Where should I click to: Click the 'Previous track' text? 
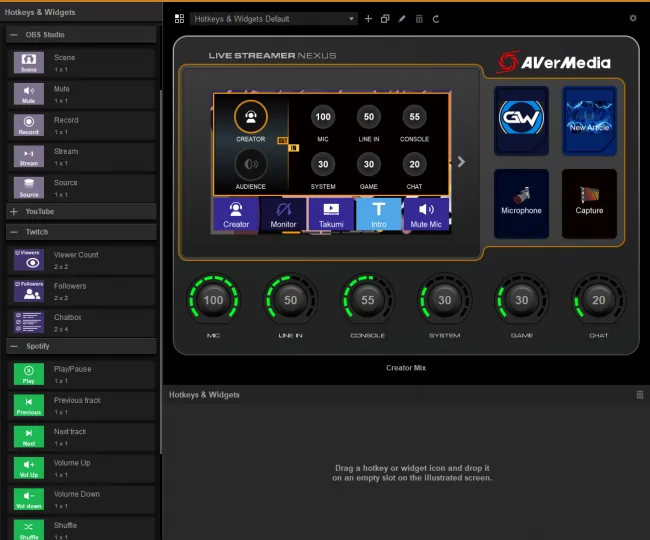(77, 400)
